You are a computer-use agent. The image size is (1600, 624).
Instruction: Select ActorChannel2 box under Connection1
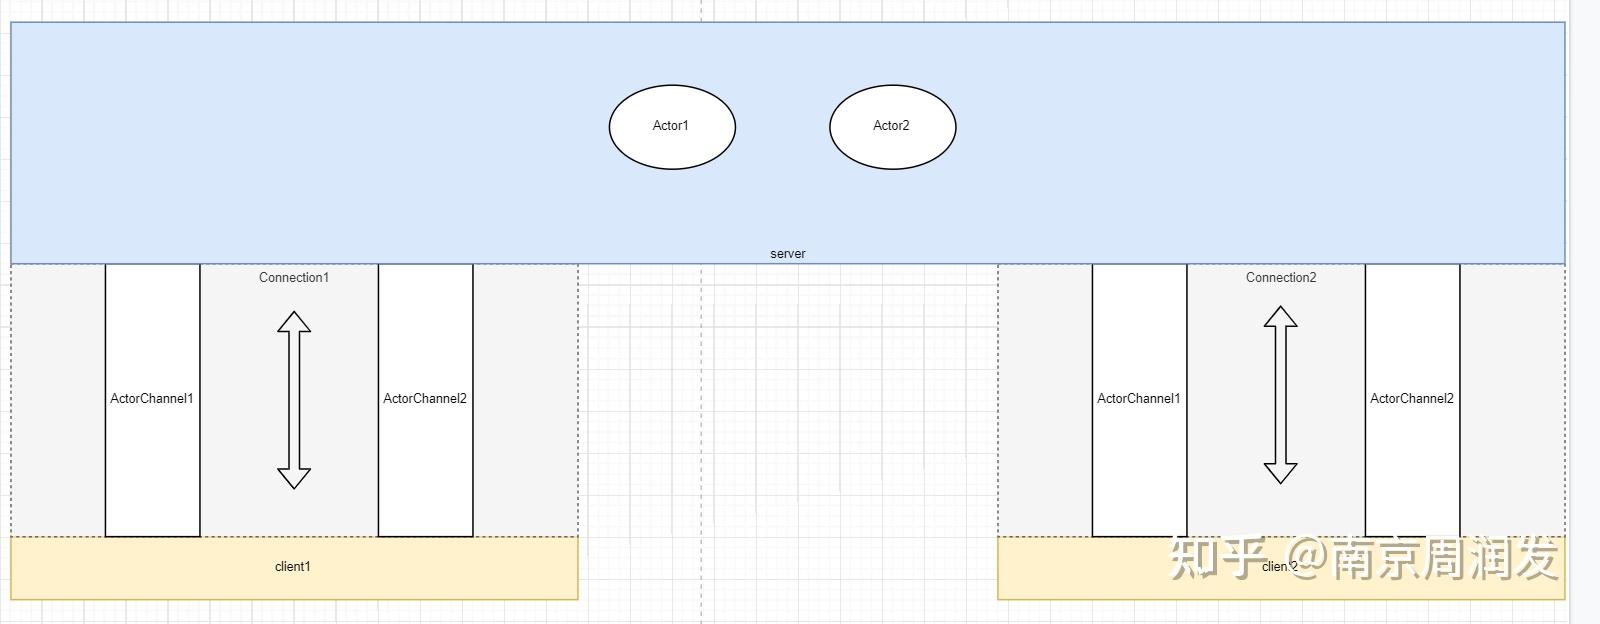coord(425,400)
